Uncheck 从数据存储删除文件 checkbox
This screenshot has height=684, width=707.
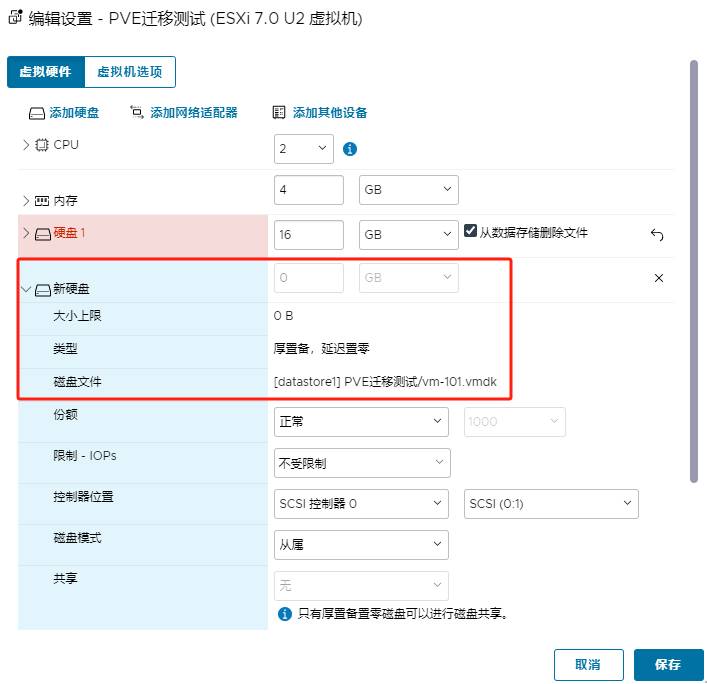pos(471,232)
